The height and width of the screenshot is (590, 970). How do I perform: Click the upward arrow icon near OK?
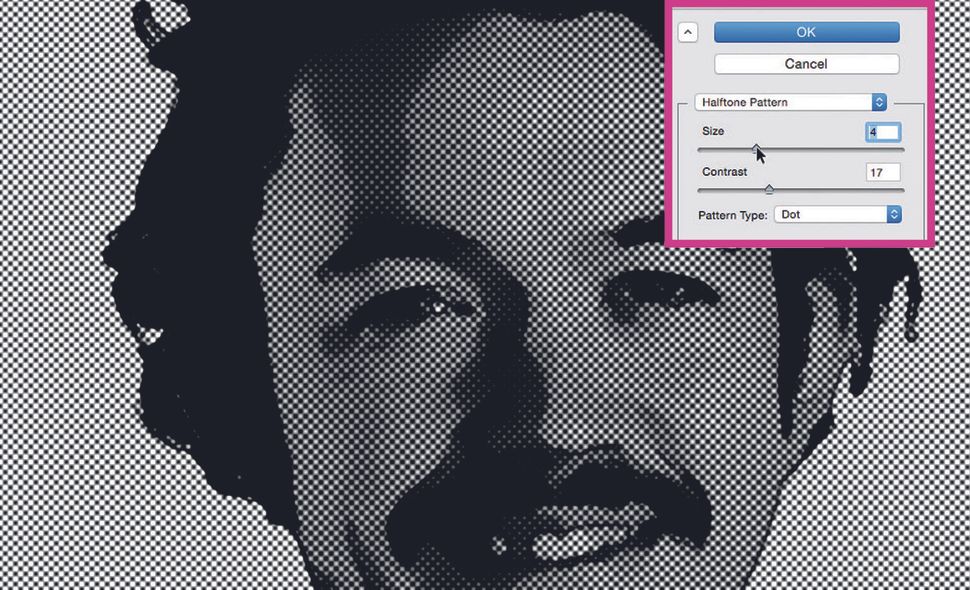click(688, 32)
